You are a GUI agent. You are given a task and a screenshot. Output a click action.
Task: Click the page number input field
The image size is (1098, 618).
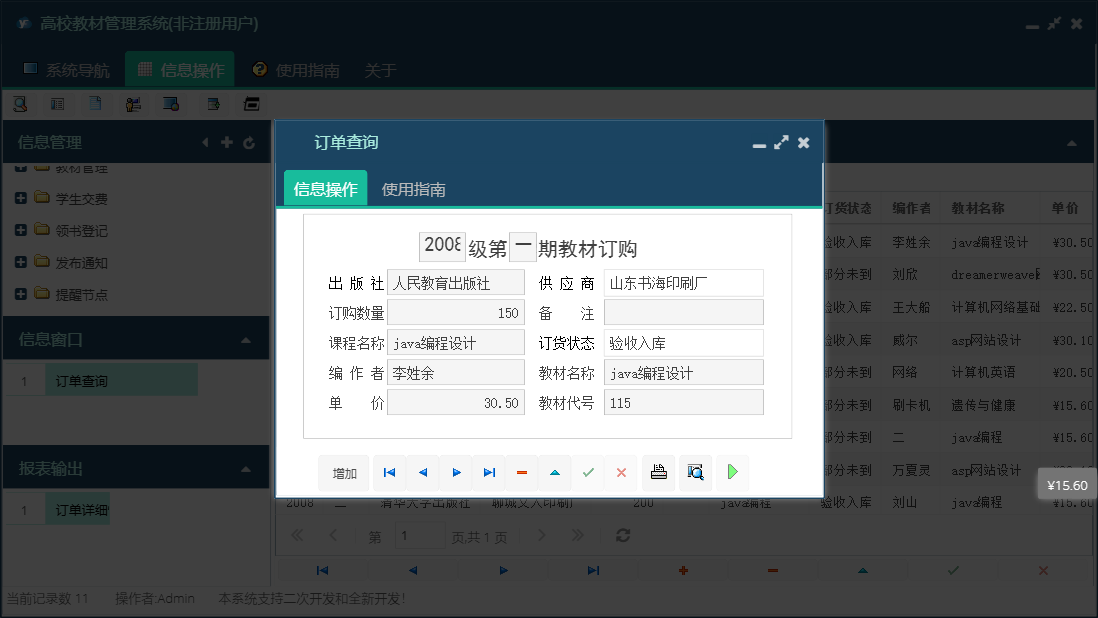[420, 536]
